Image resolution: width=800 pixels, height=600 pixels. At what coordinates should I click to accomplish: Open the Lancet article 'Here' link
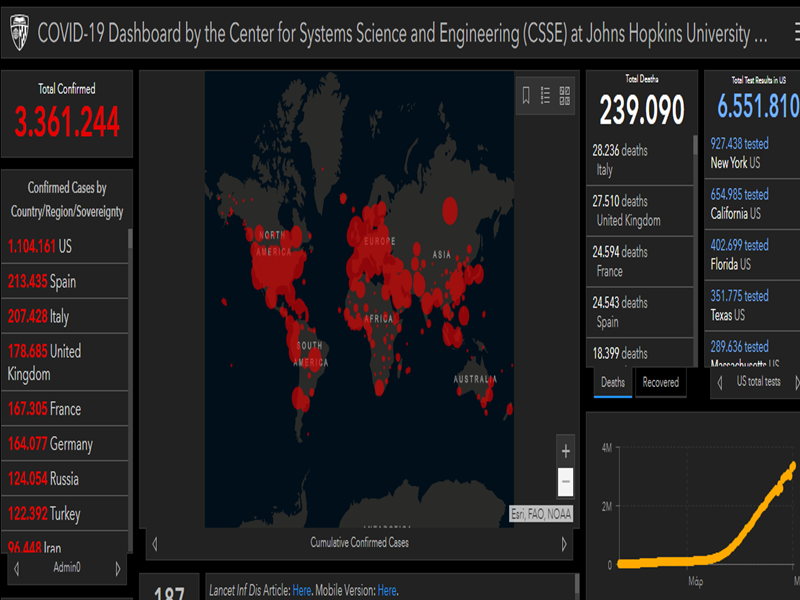coord(301,590)
